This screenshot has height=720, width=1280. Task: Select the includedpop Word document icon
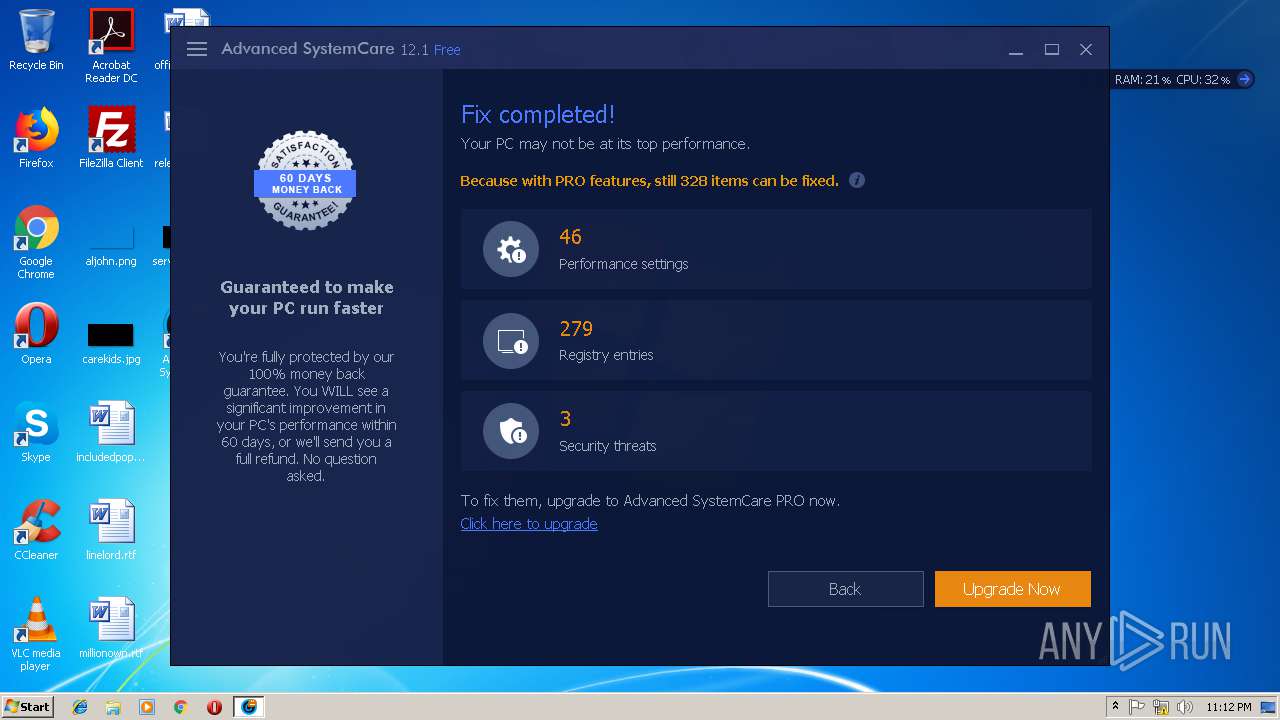[x=111, y=432]
